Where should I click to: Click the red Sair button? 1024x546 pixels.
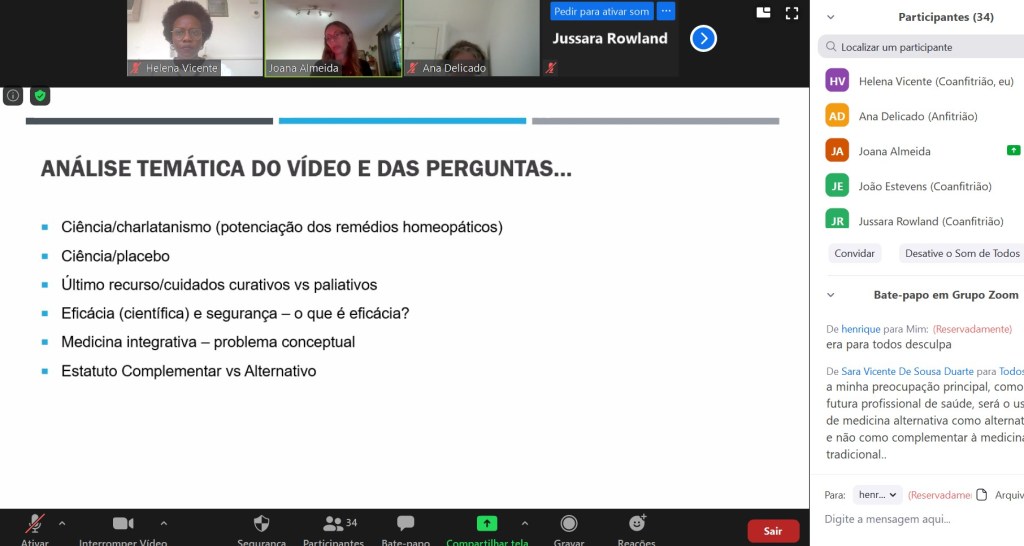773,531
